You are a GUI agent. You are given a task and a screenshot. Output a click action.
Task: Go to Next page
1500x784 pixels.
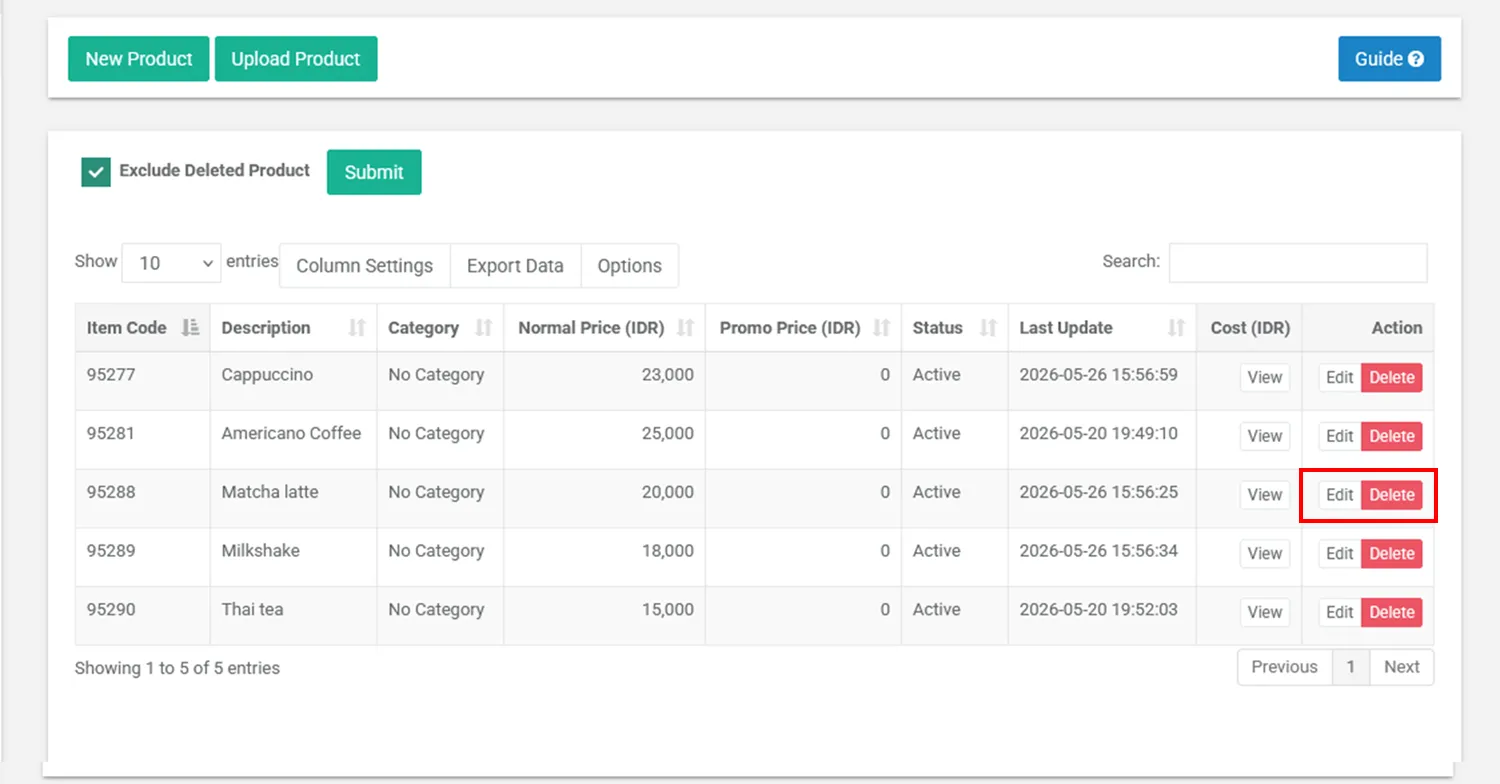coord(1401,667)
